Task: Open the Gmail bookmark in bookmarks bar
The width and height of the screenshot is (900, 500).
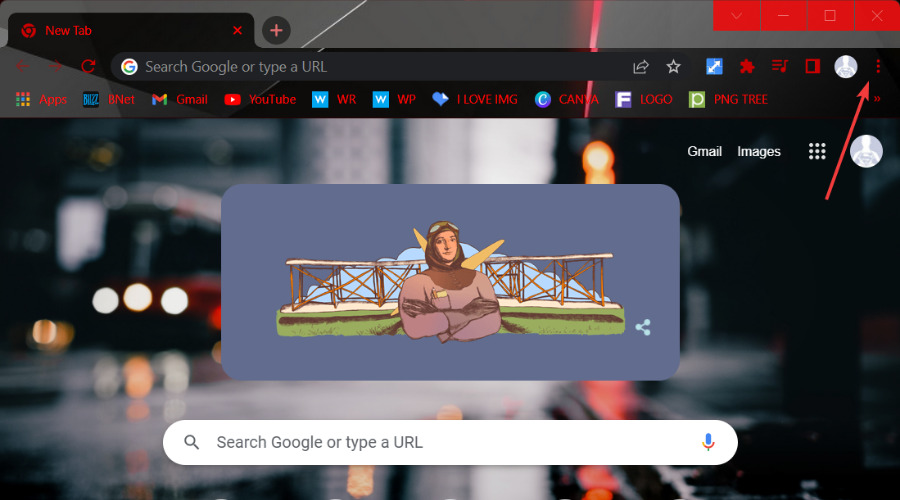Action: (x=180, y=99)
